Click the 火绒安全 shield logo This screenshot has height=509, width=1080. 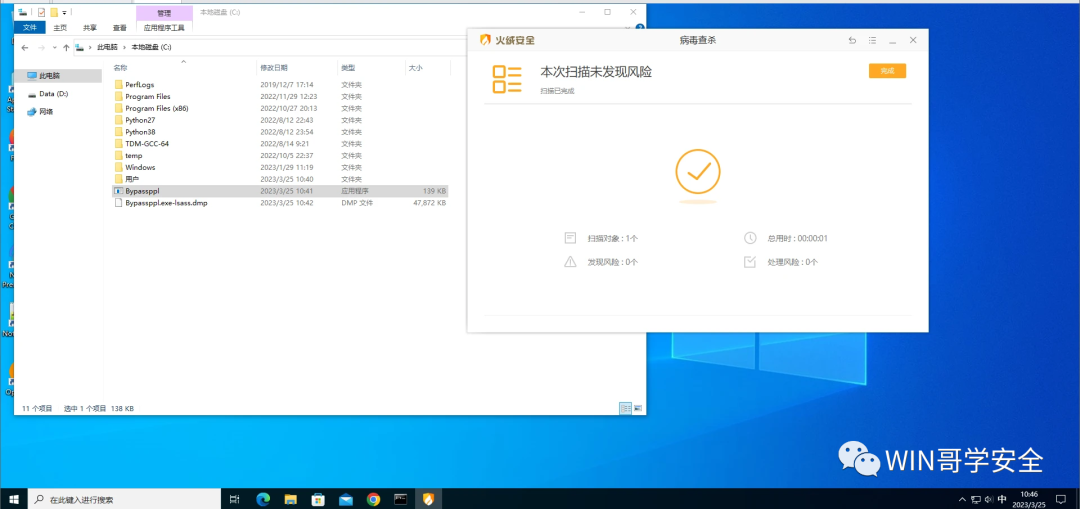click(485, 41)
